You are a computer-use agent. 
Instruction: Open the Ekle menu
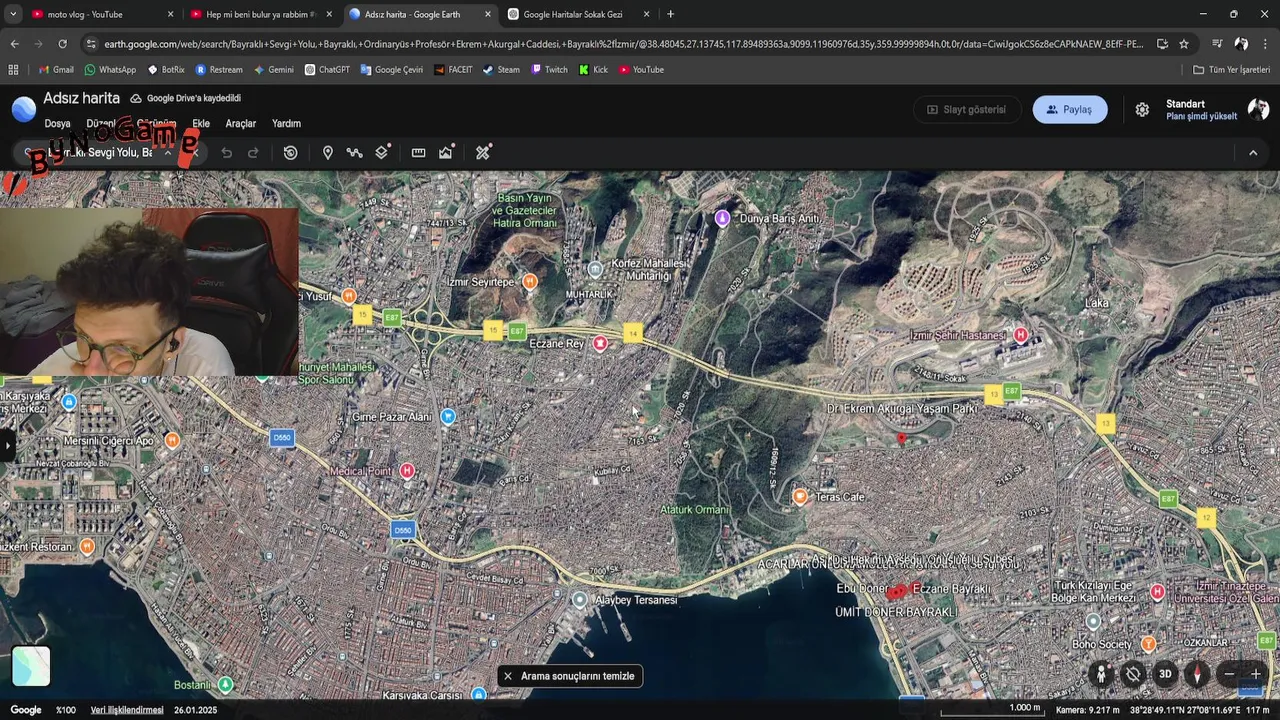[x=201, y=124]
